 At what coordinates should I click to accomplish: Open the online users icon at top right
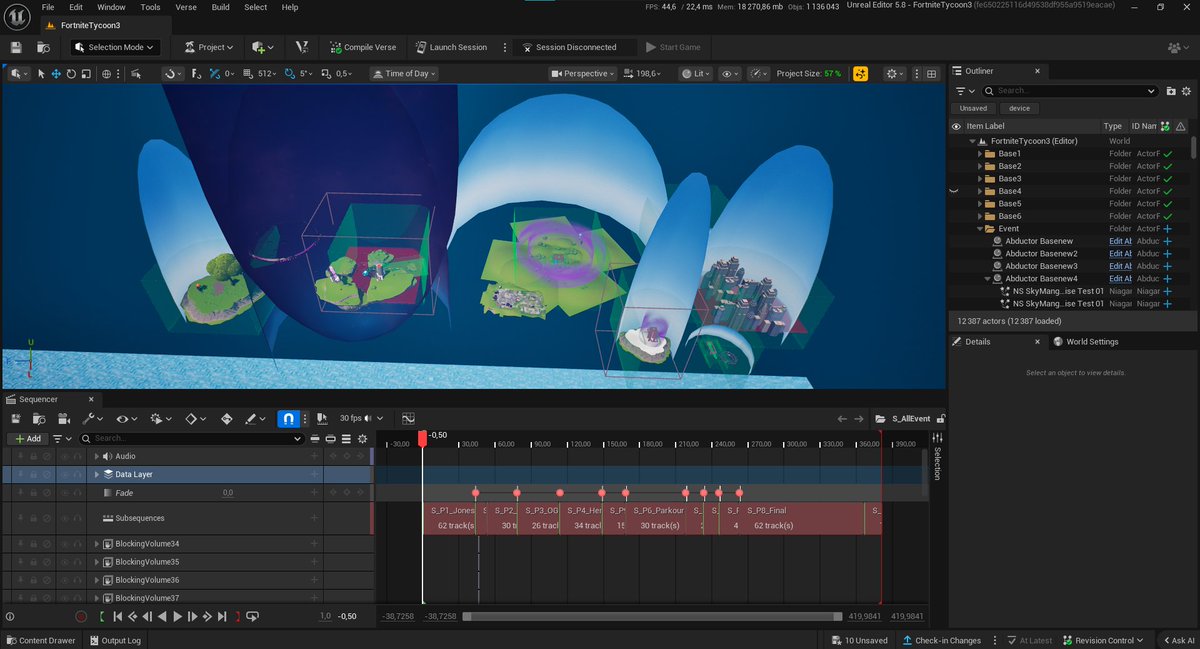click(1176, 47)
